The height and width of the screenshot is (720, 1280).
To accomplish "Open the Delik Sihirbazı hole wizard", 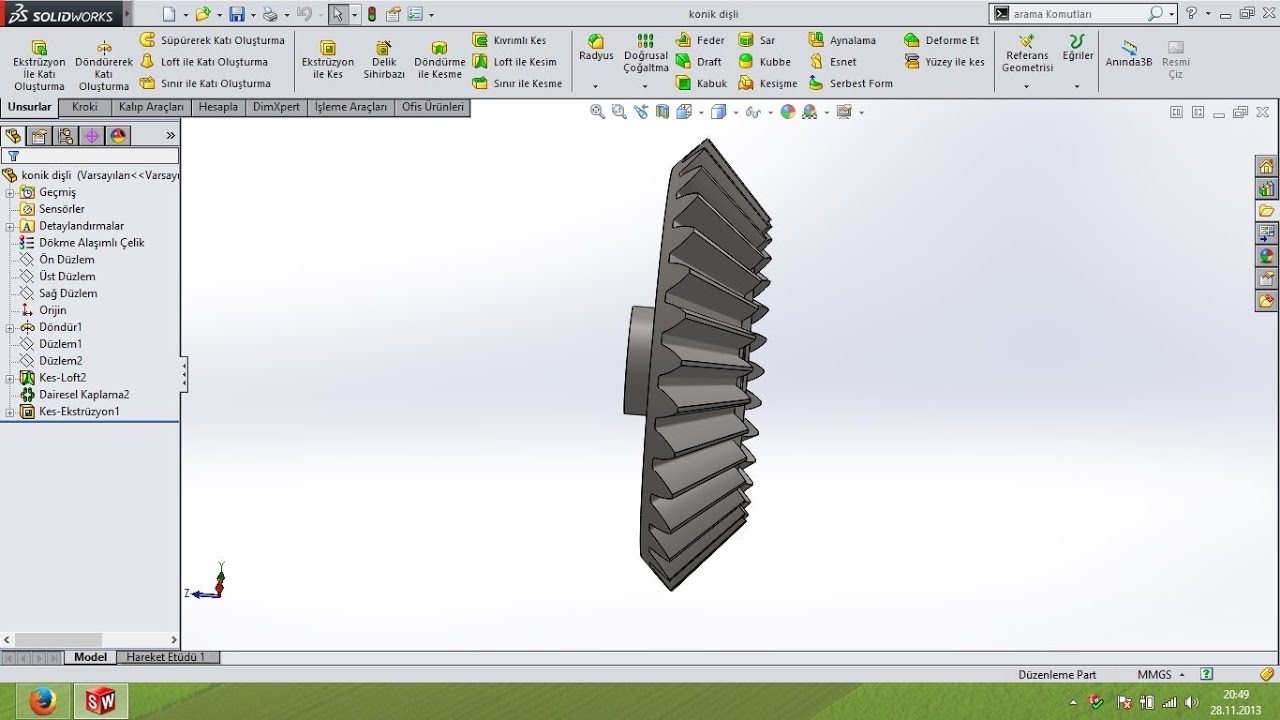I will 384,60.
